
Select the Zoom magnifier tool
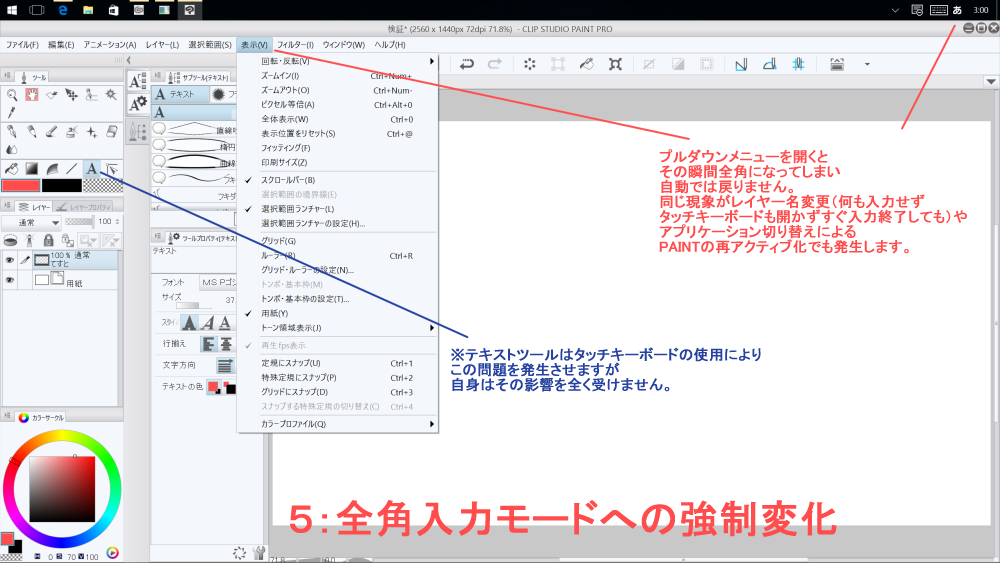point(11,95)
